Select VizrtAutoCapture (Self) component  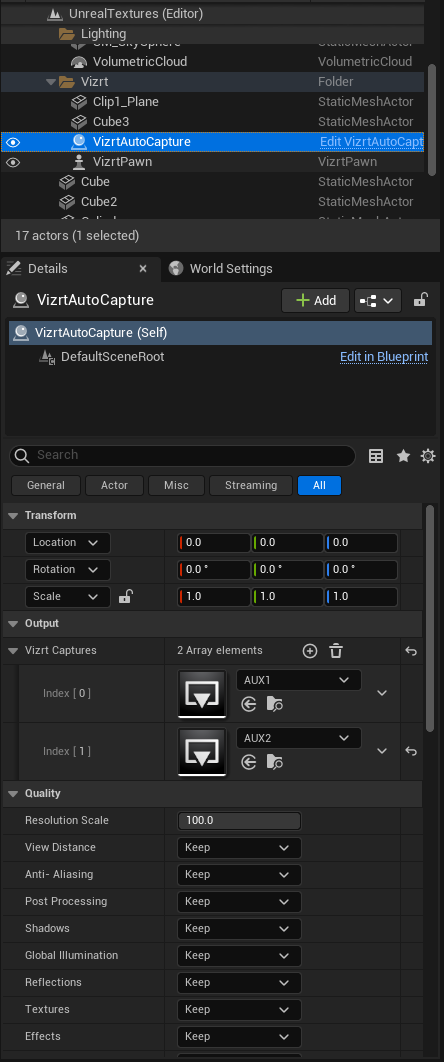click(221, 333)
